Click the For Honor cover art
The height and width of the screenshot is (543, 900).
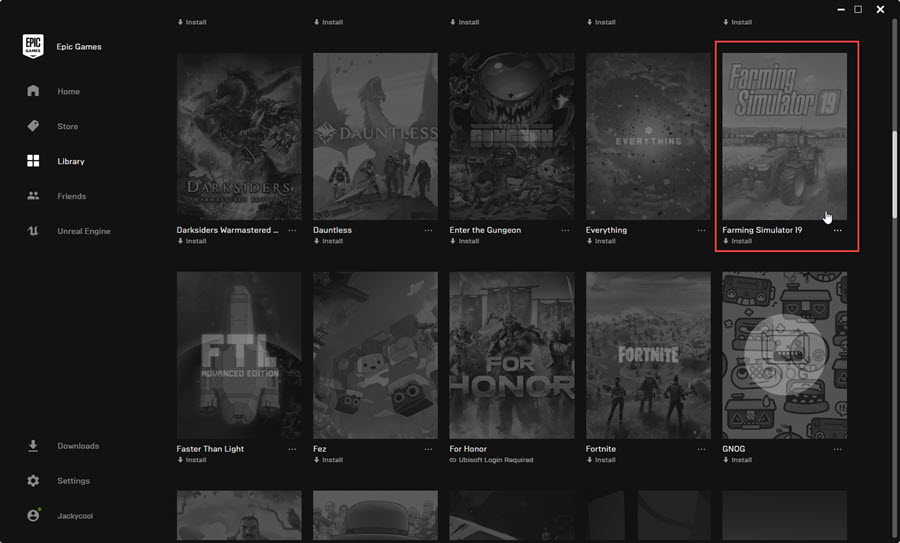(x=512, y=355)
